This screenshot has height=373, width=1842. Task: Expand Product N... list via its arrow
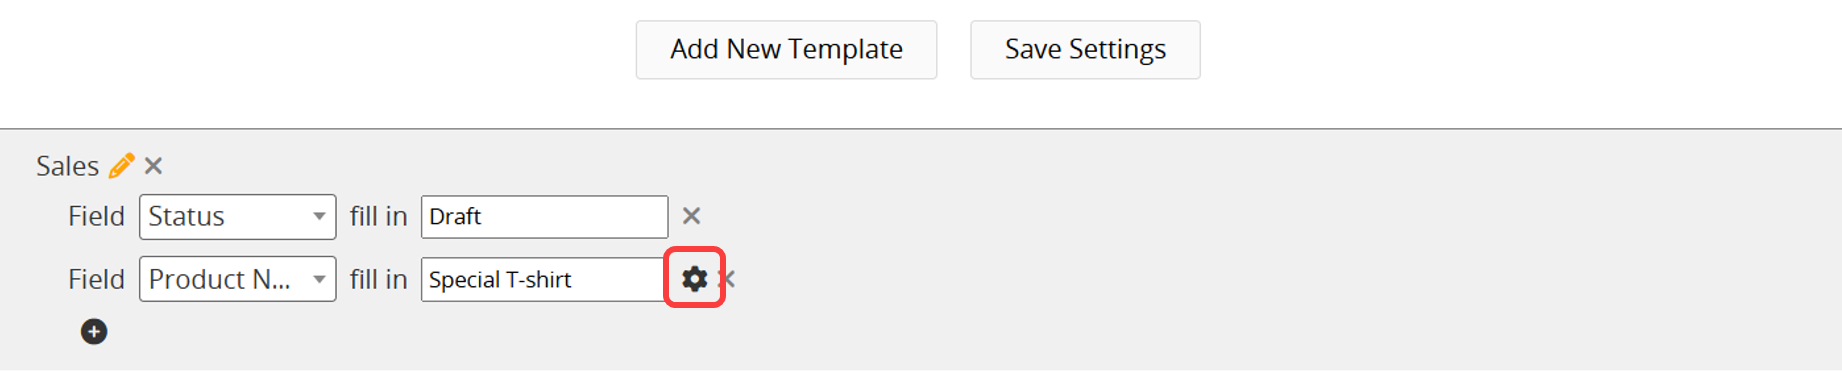click(x=319, y=279)
